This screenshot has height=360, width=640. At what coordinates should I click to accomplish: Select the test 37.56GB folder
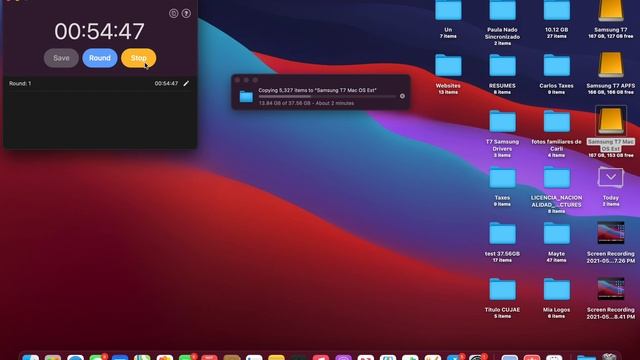click(x=502, y=233)
